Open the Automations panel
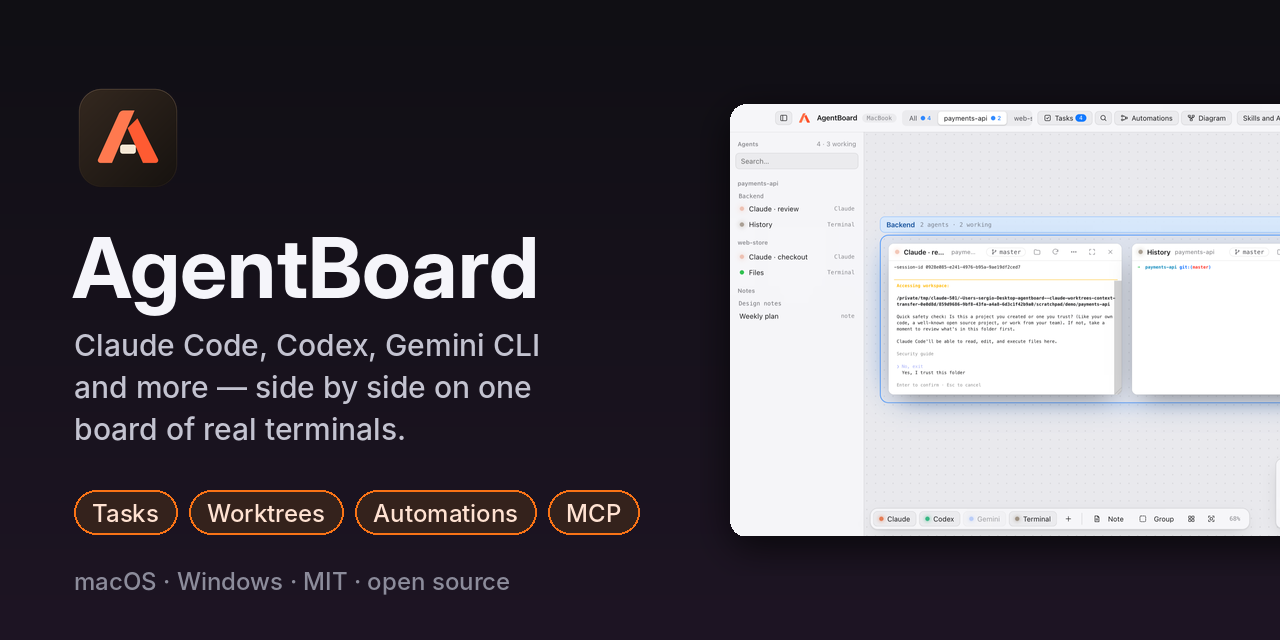1280x640 pixels. pyautogui.click(x=1146, y=118)
